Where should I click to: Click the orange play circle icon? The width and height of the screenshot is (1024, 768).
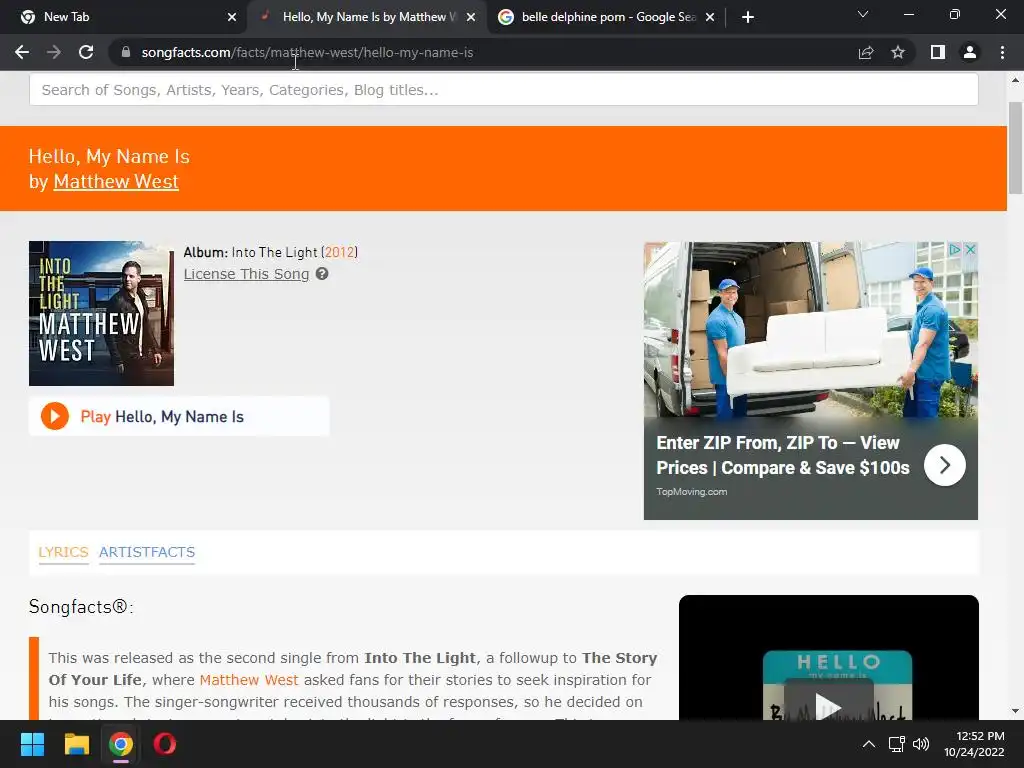tap(55, 416)
